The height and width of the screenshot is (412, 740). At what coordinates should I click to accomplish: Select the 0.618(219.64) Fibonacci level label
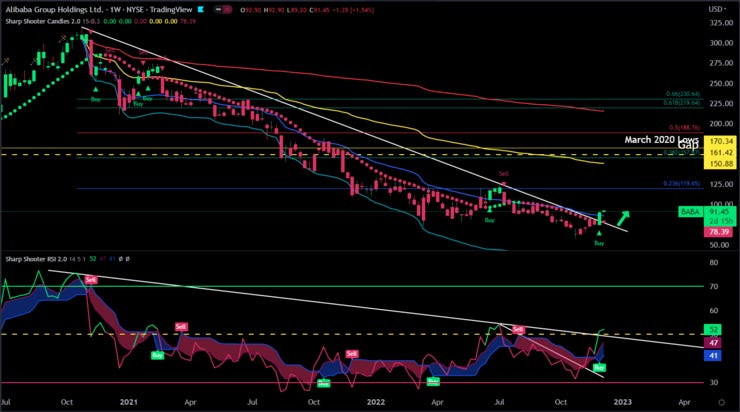pyautogui.click(x=681, y=103)
